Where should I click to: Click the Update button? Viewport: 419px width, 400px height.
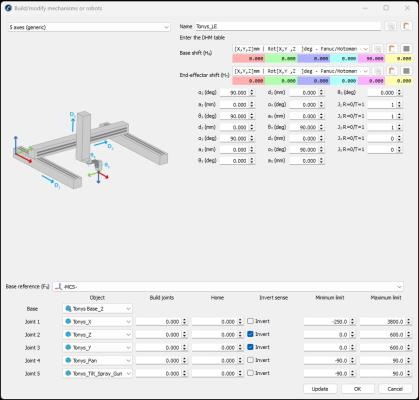(320, 389)
